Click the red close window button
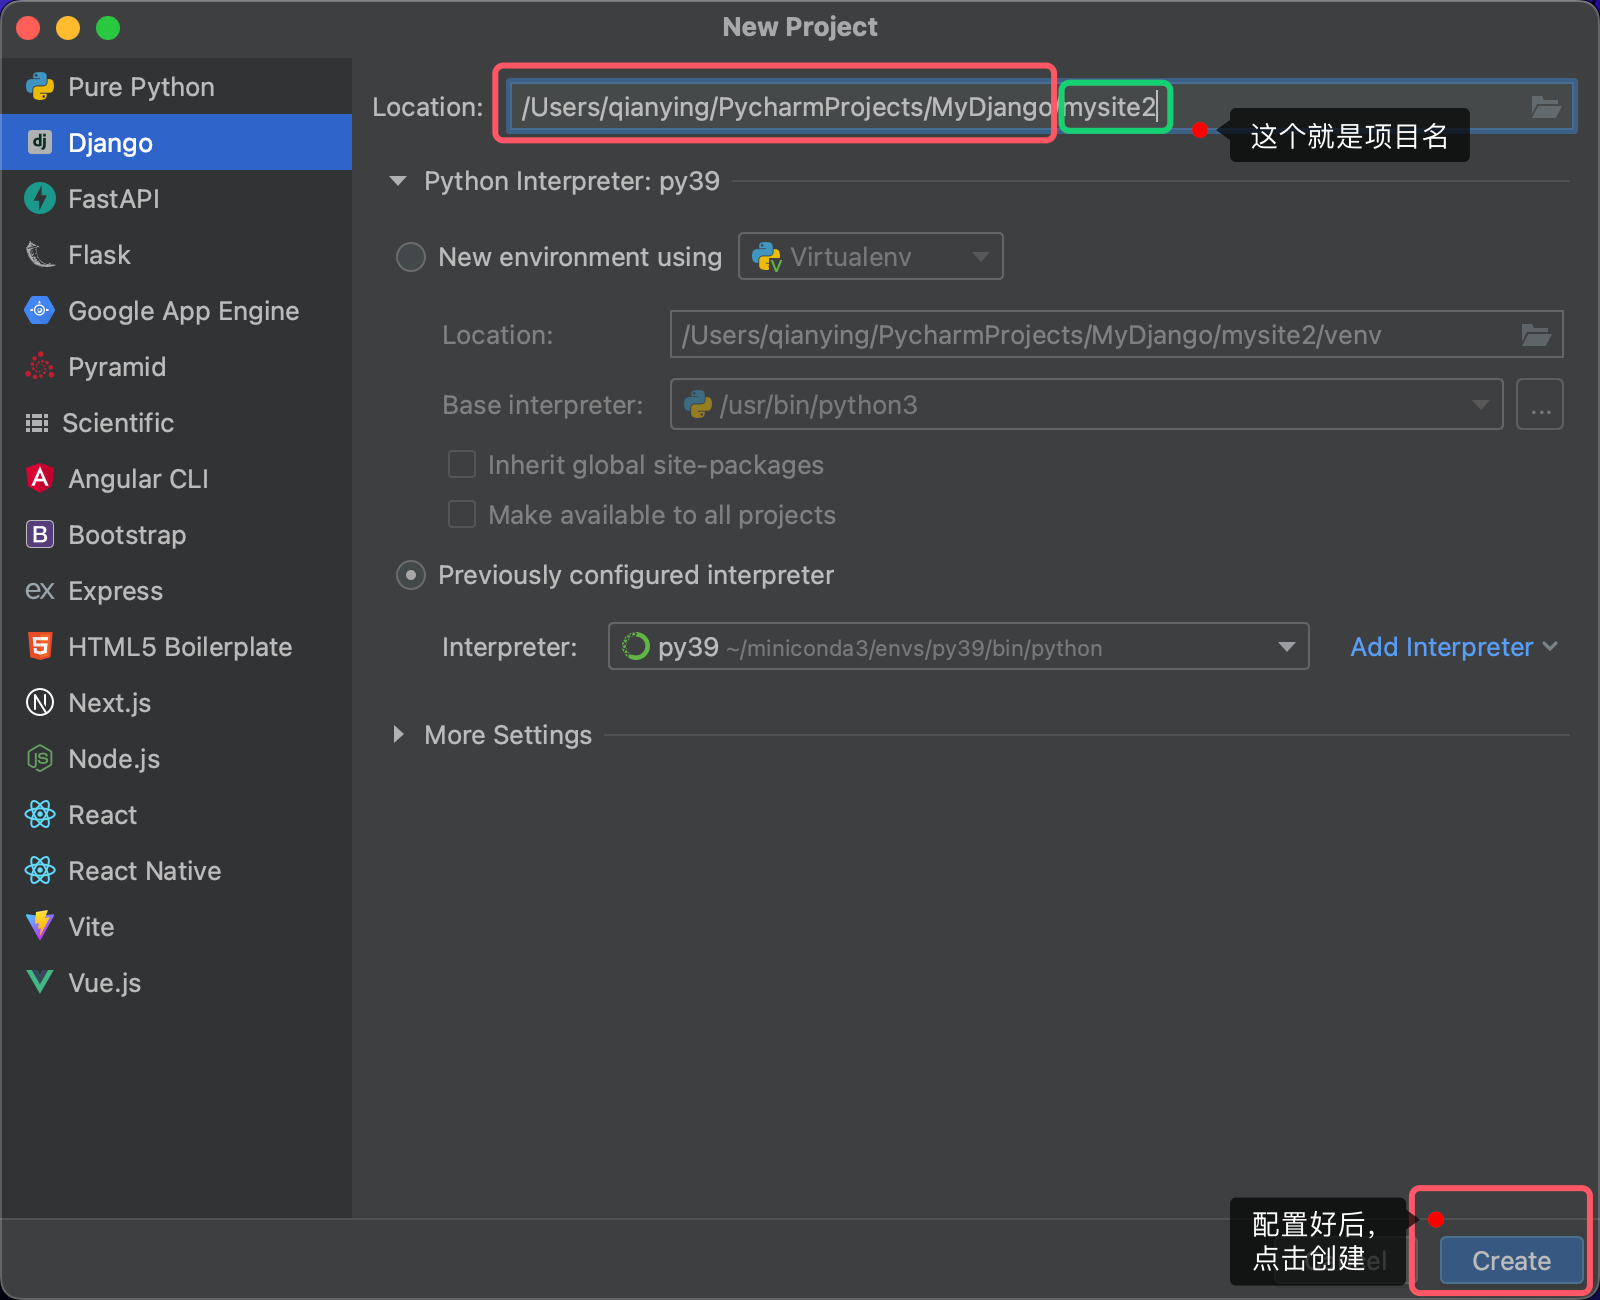 click(28, 28)
